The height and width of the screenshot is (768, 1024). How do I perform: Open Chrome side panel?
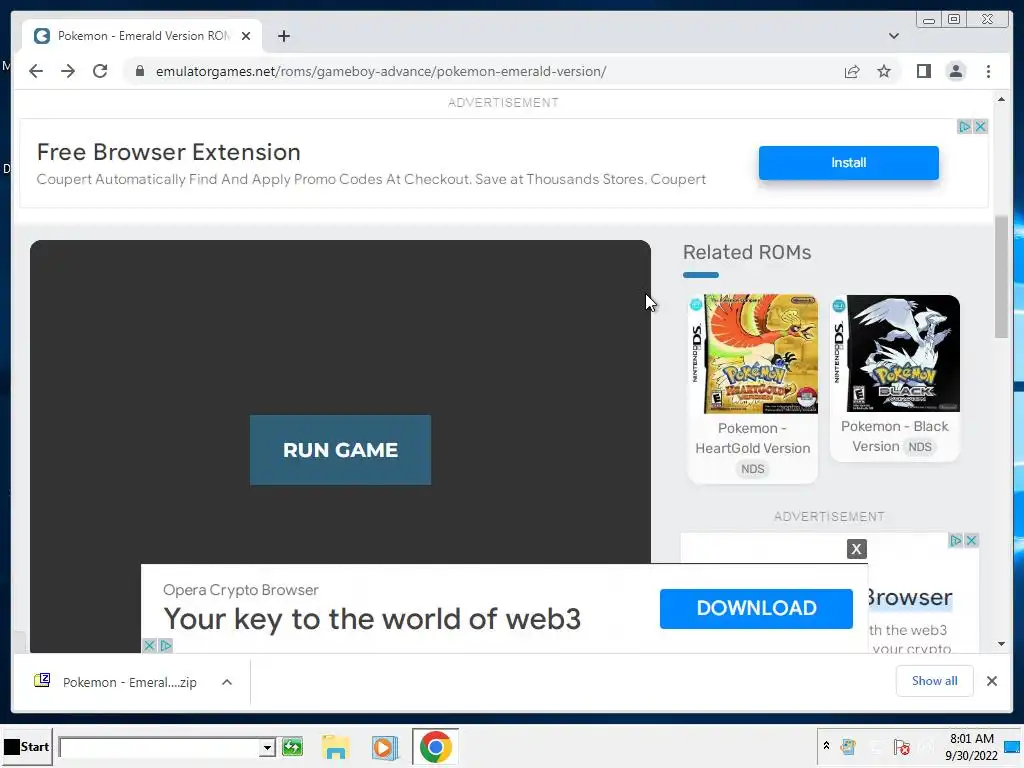click(x=923, y=71)
